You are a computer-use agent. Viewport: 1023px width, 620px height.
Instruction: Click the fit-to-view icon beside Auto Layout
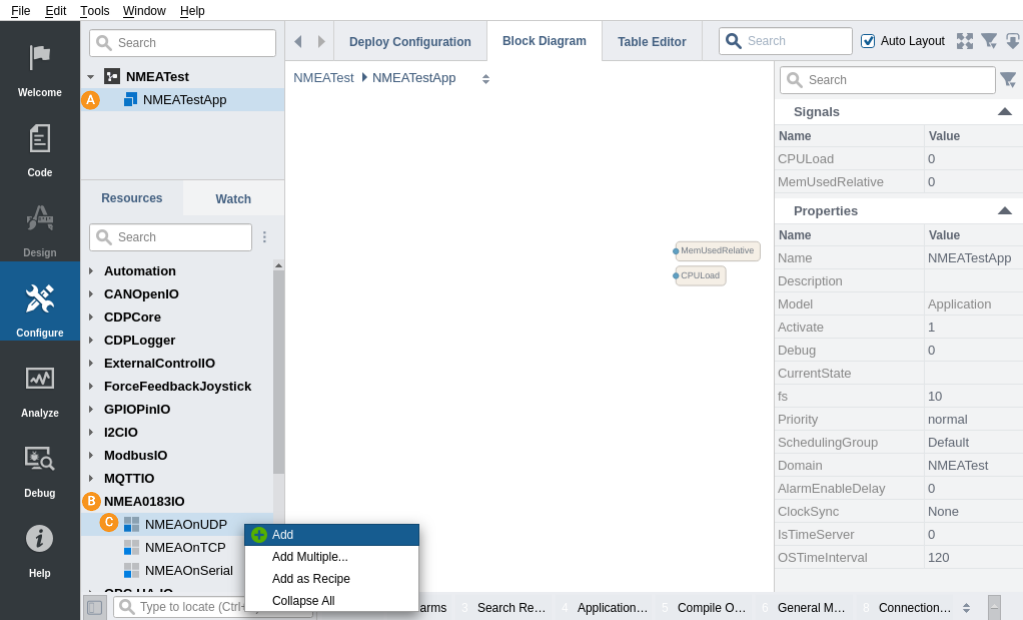click(964, 41)
